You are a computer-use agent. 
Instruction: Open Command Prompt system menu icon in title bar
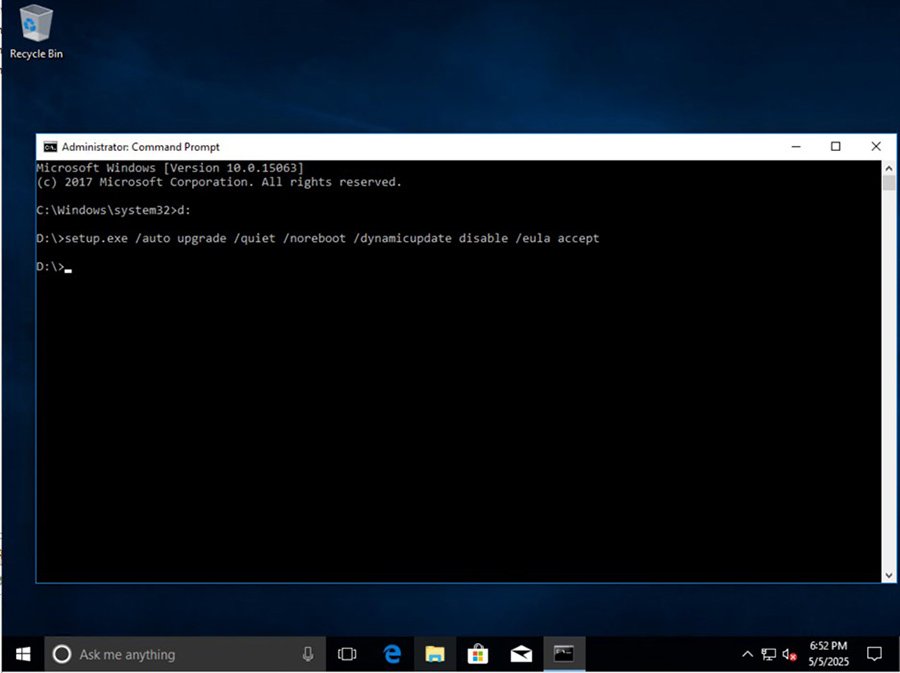(49, 147)
